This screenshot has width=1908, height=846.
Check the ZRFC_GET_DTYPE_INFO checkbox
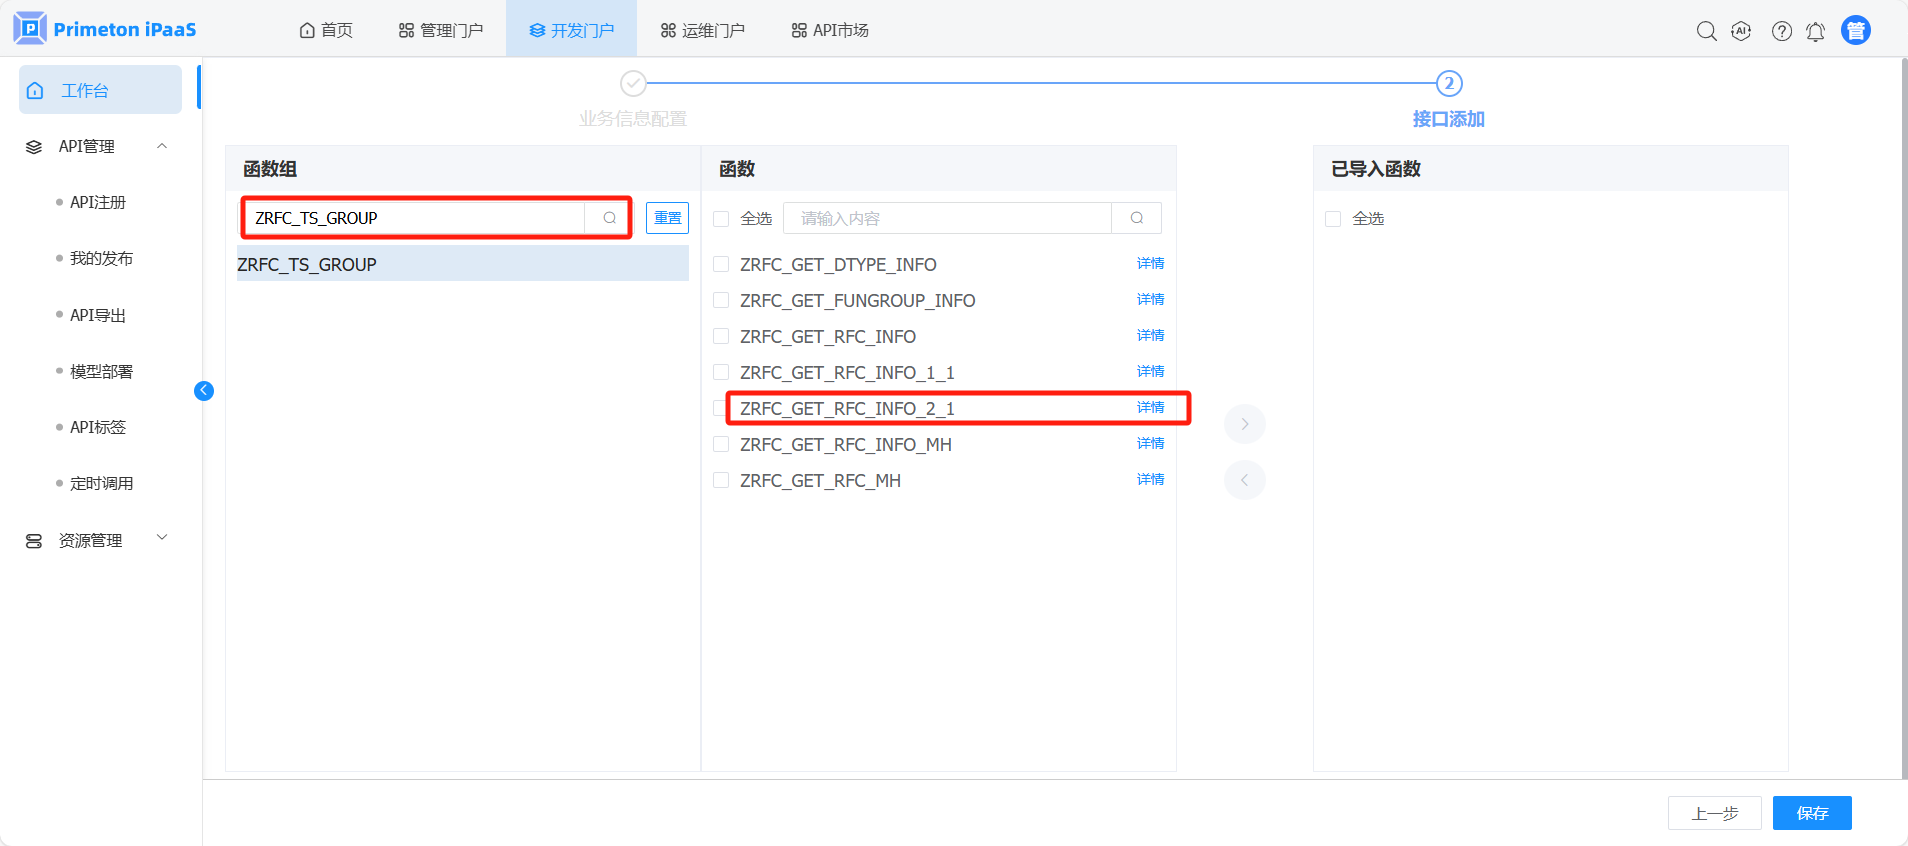tap(721, 265)
